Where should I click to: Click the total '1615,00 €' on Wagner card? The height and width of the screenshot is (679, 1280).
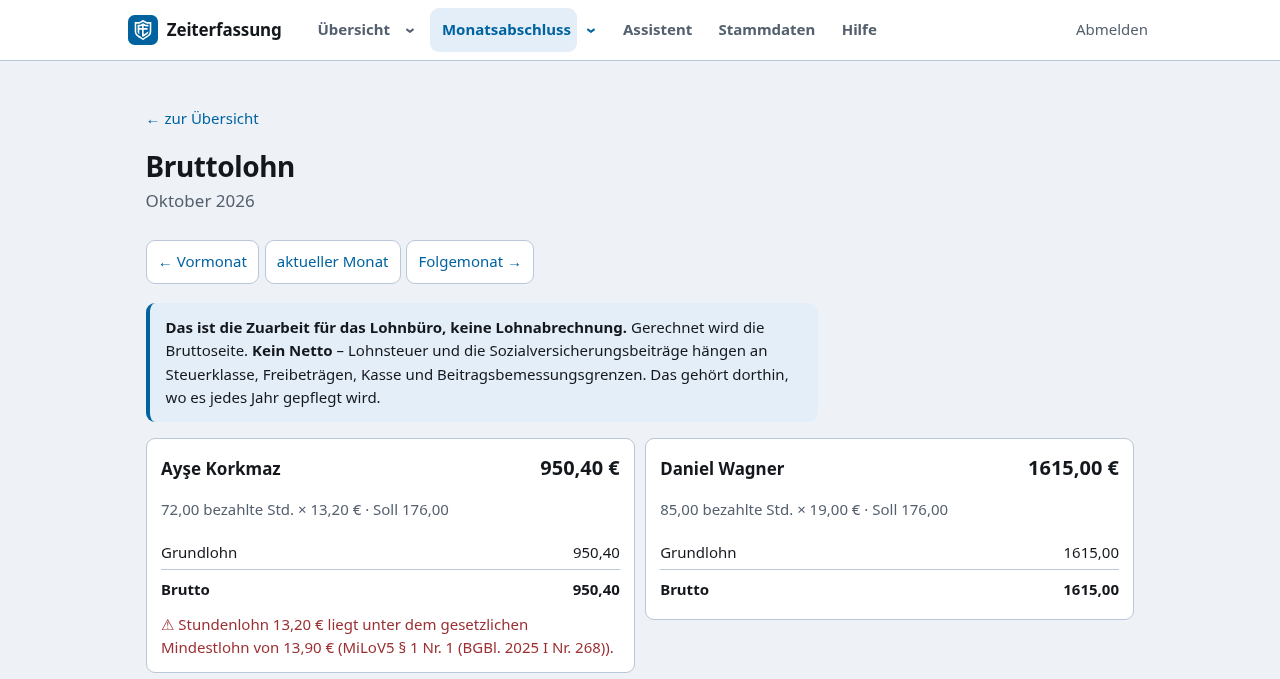[1073, 468]
